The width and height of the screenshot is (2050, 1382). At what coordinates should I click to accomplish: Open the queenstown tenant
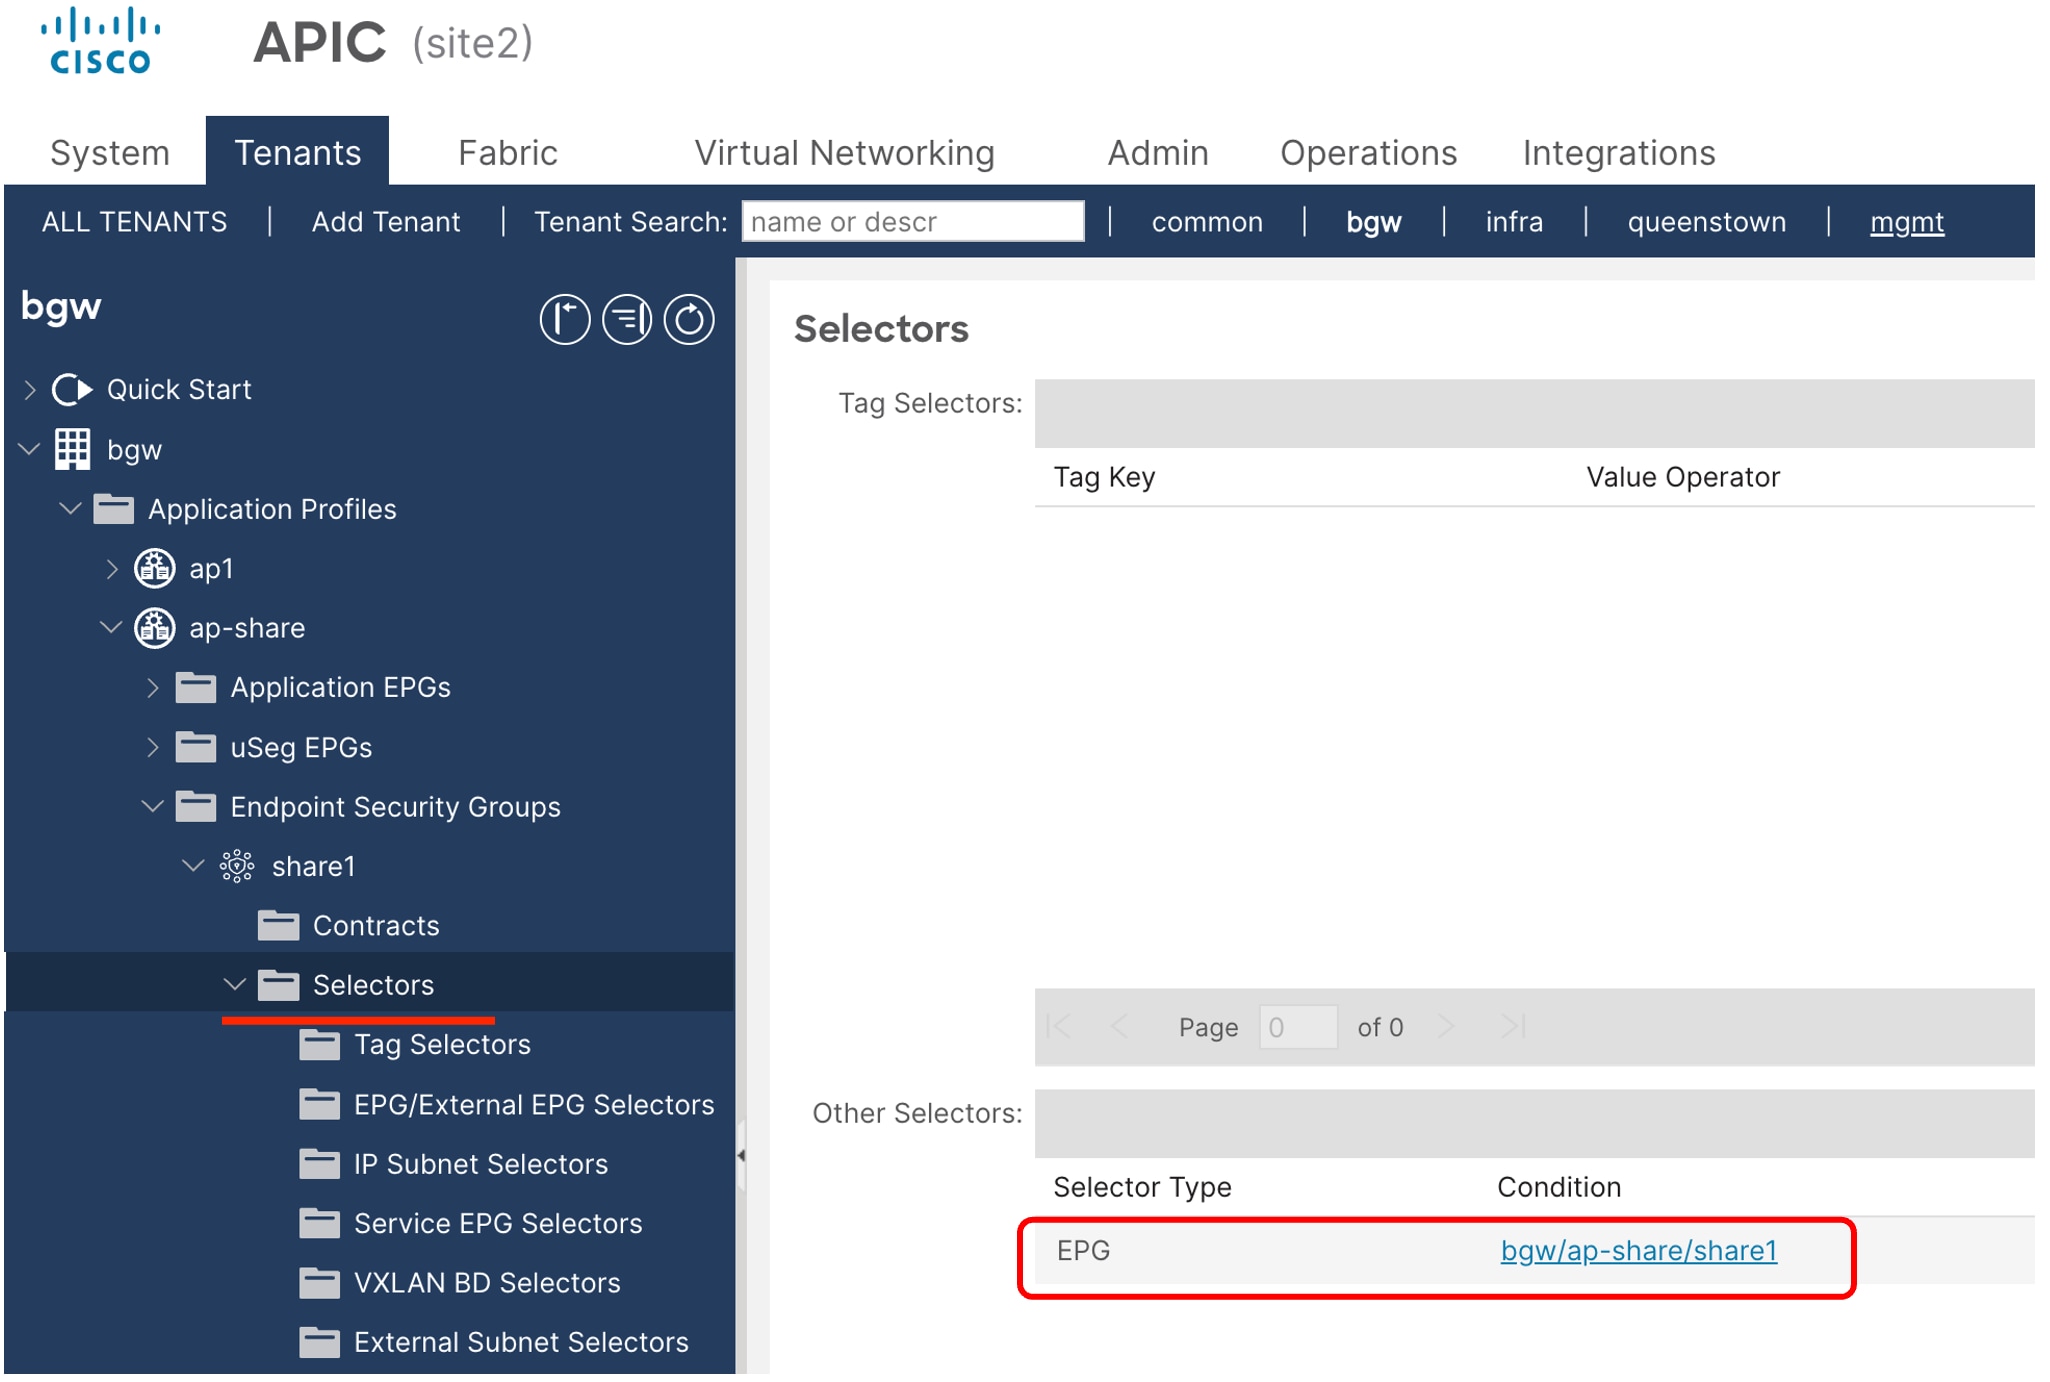pyautogui.click(x=1707, y=221)
